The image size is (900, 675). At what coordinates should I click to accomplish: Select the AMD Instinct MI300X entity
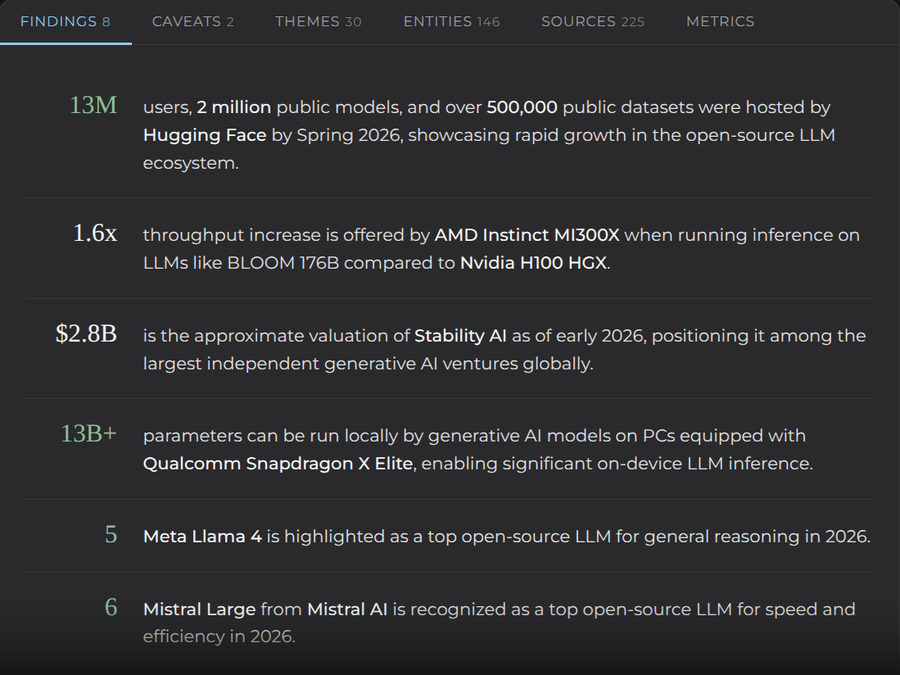pyautogui.click(x=527, y=235)
